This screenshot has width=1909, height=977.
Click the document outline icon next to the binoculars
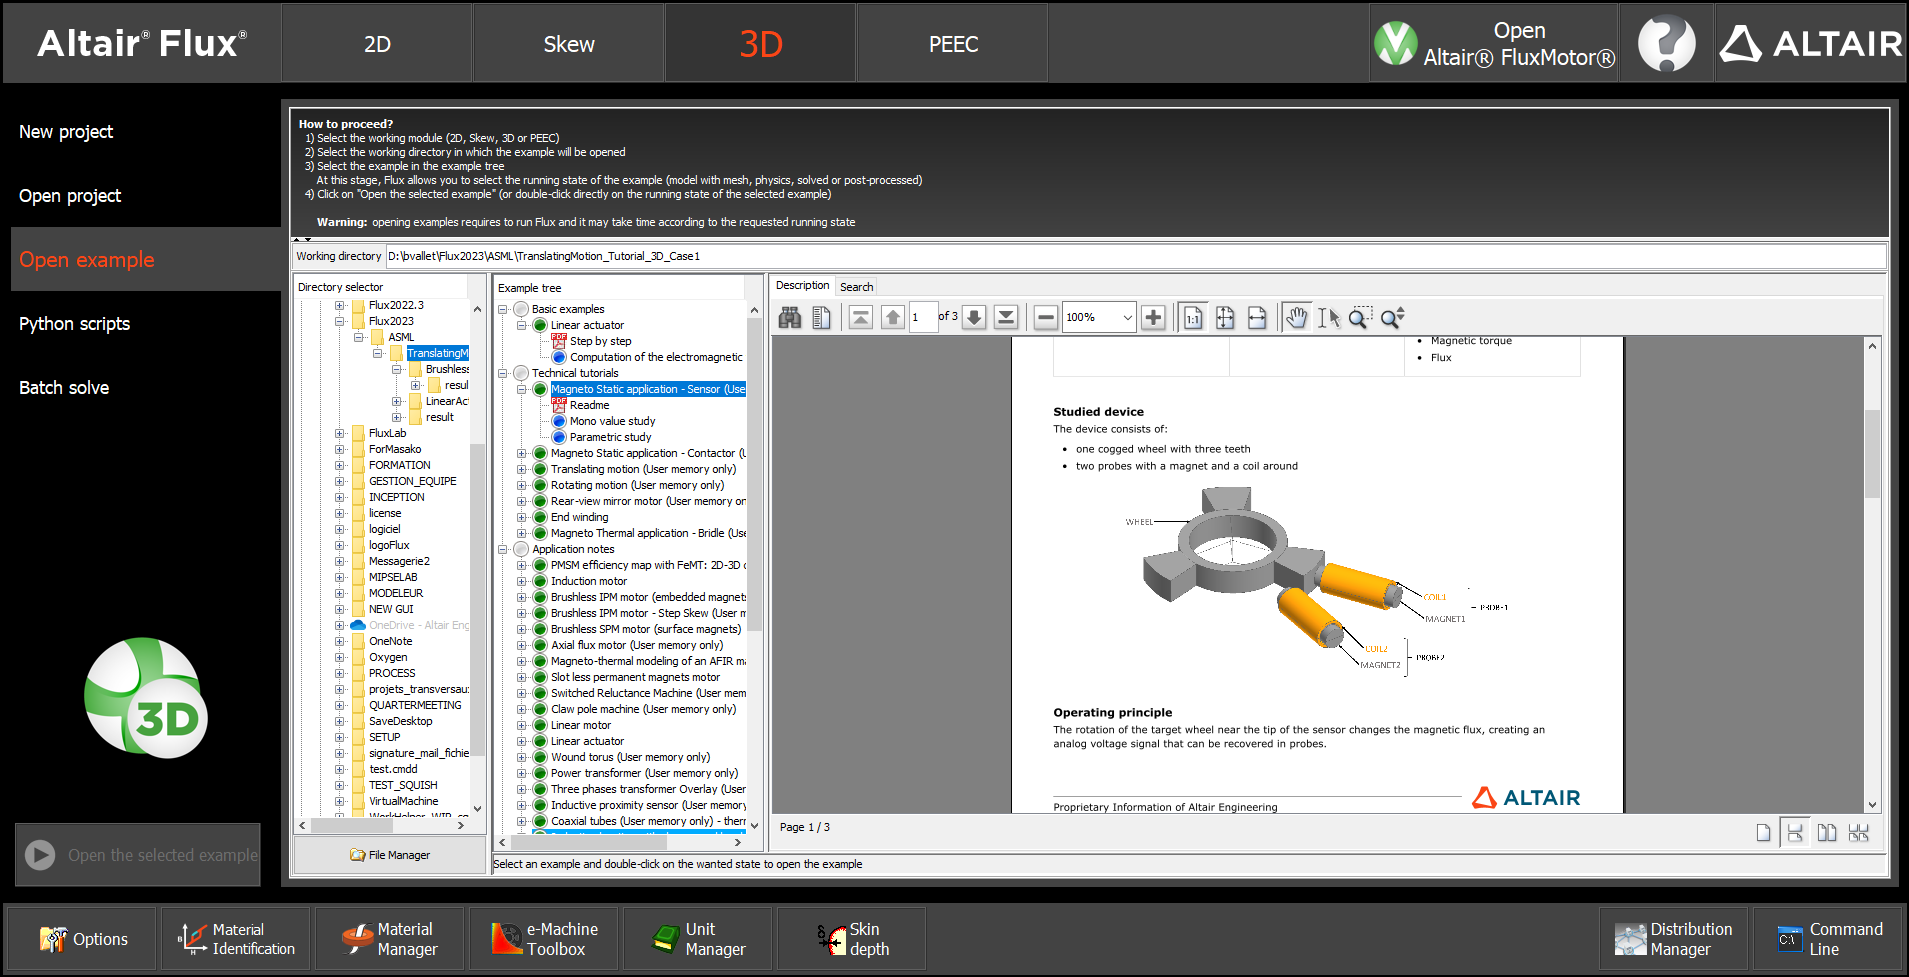[822, 318]
